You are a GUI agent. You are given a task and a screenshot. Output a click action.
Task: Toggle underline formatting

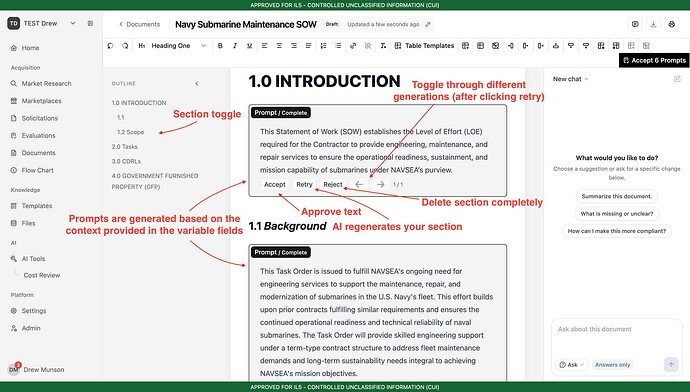pyautogui.click(x=250, y=46)
